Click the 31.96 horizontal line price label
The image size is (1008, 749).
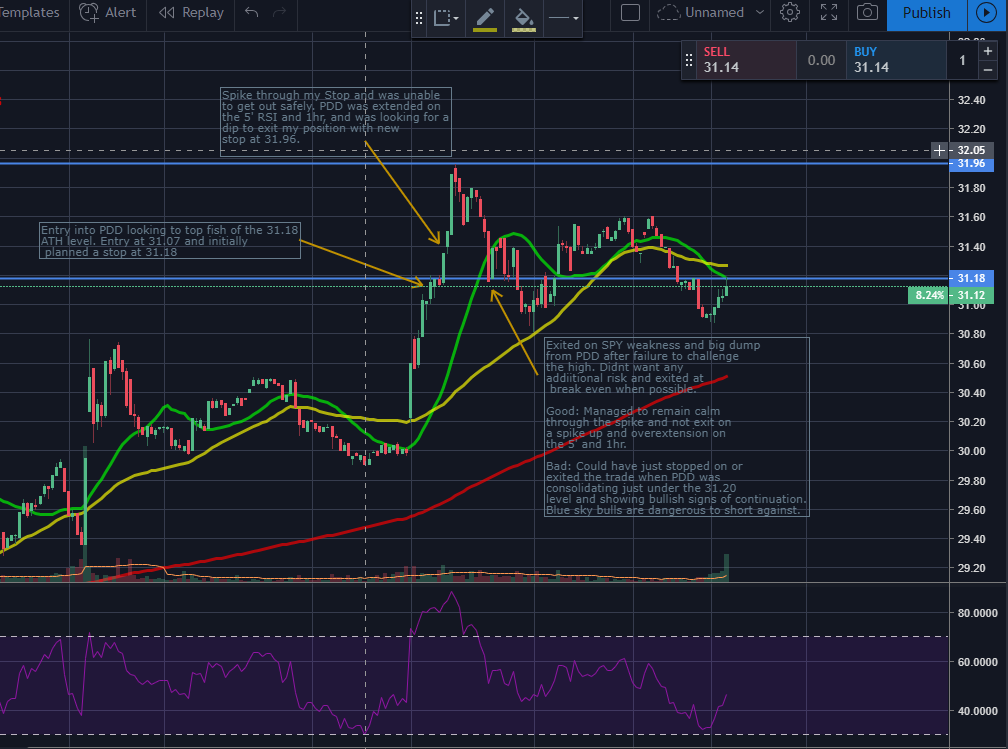point(971,163)
